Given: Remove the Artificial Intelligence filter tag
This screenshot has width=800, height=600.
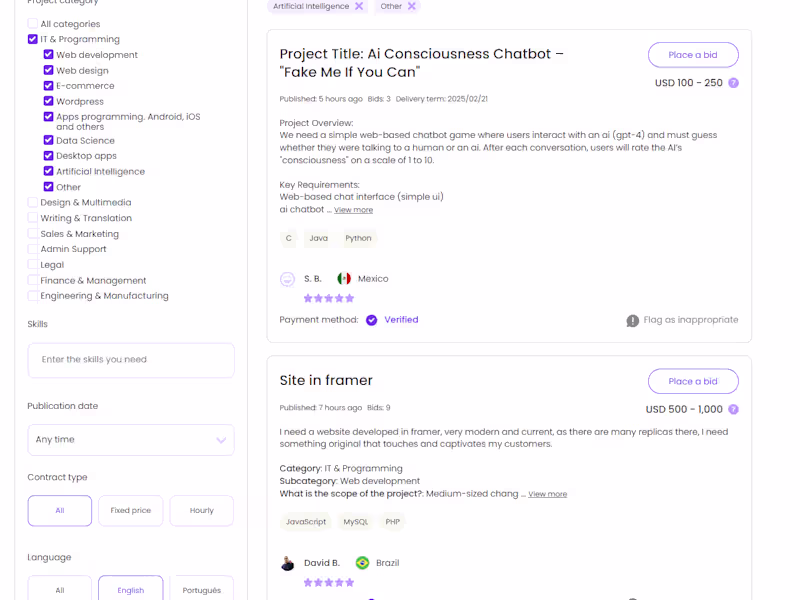Looking at the screenshot, I should [x=359, y=6].
